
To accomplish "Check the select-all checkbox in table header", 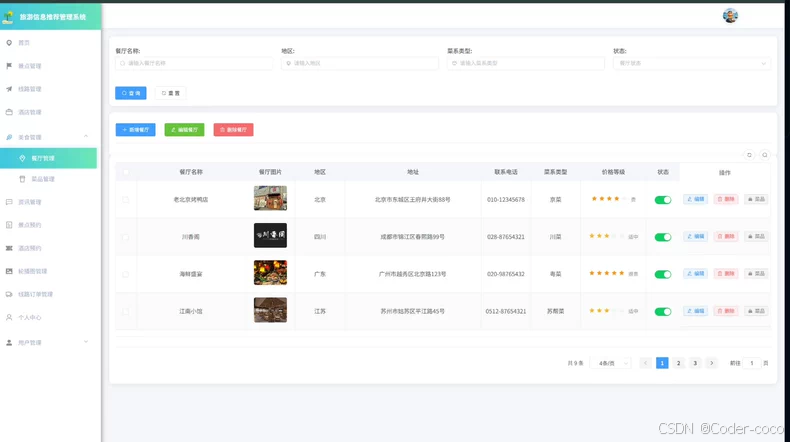I will [125, 172].
